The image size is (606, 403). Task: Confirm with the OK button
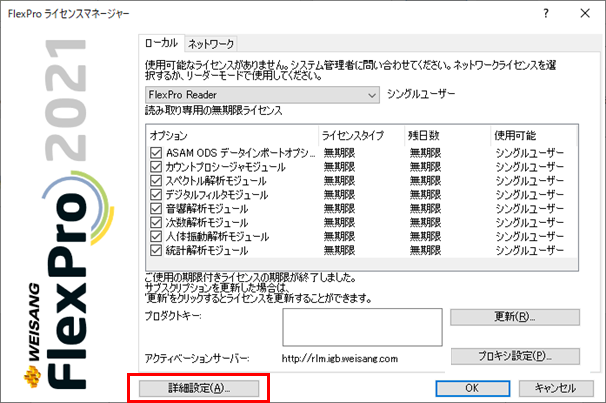(x=472, y=388)
